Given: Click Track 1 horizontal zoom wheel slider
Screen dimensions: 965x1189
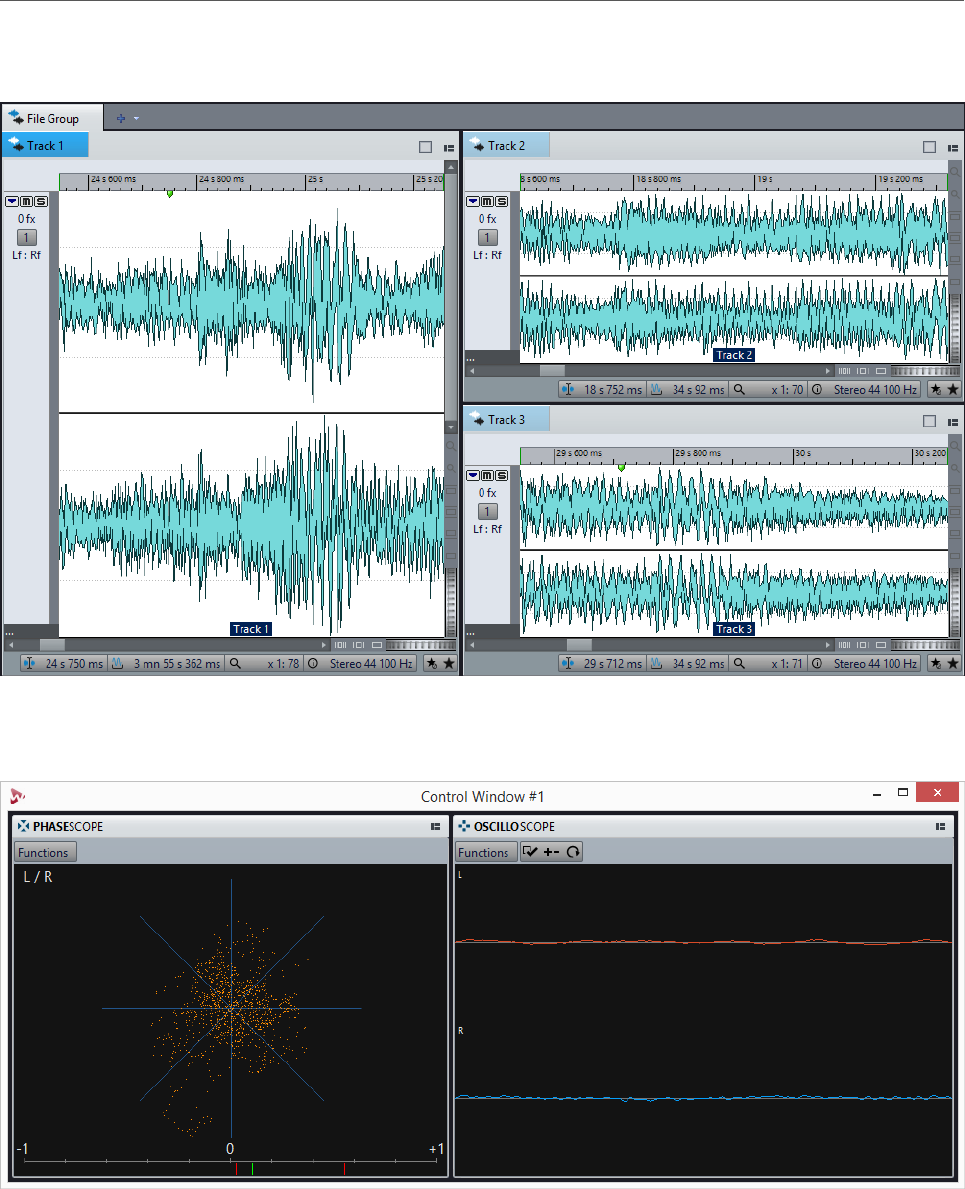Looking at the screenshot, I should [x=421, y=645].
